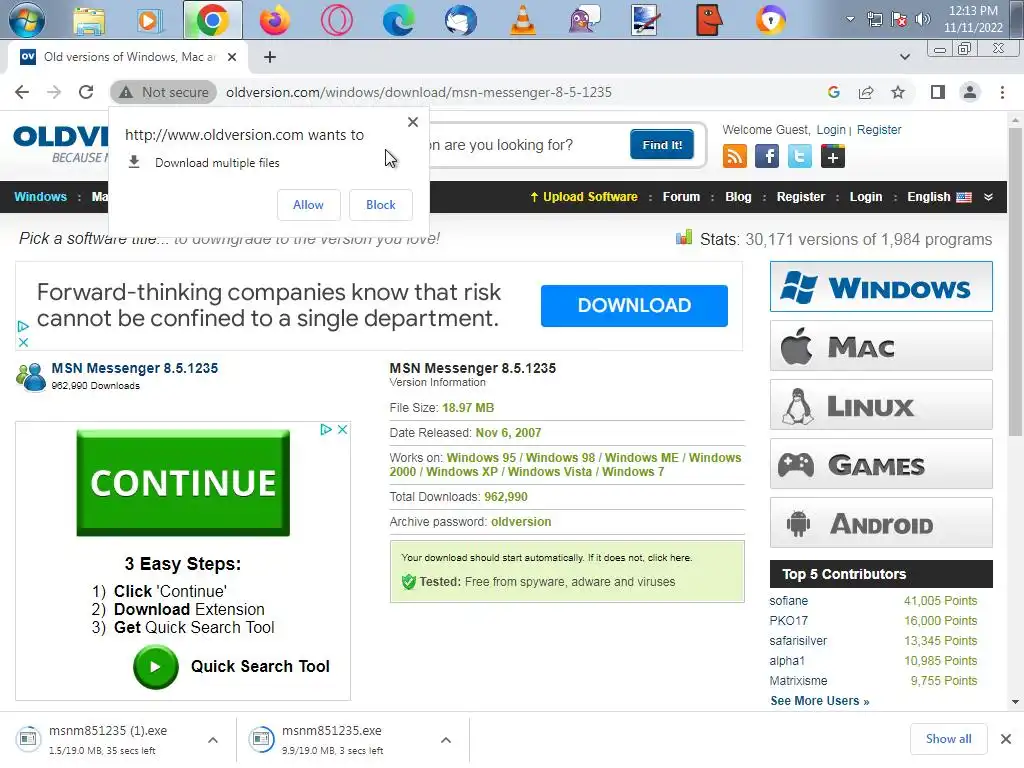The image size is (1024, 768).
Task: Open Pidgin messenger from taskbar
Action: 584,20
